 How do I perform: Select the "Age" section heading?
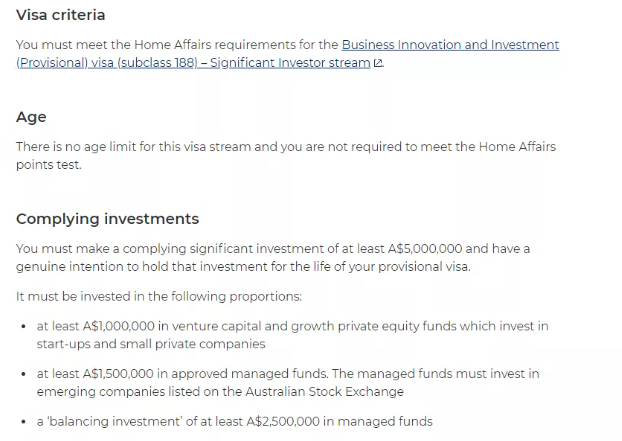click(31, 117)
